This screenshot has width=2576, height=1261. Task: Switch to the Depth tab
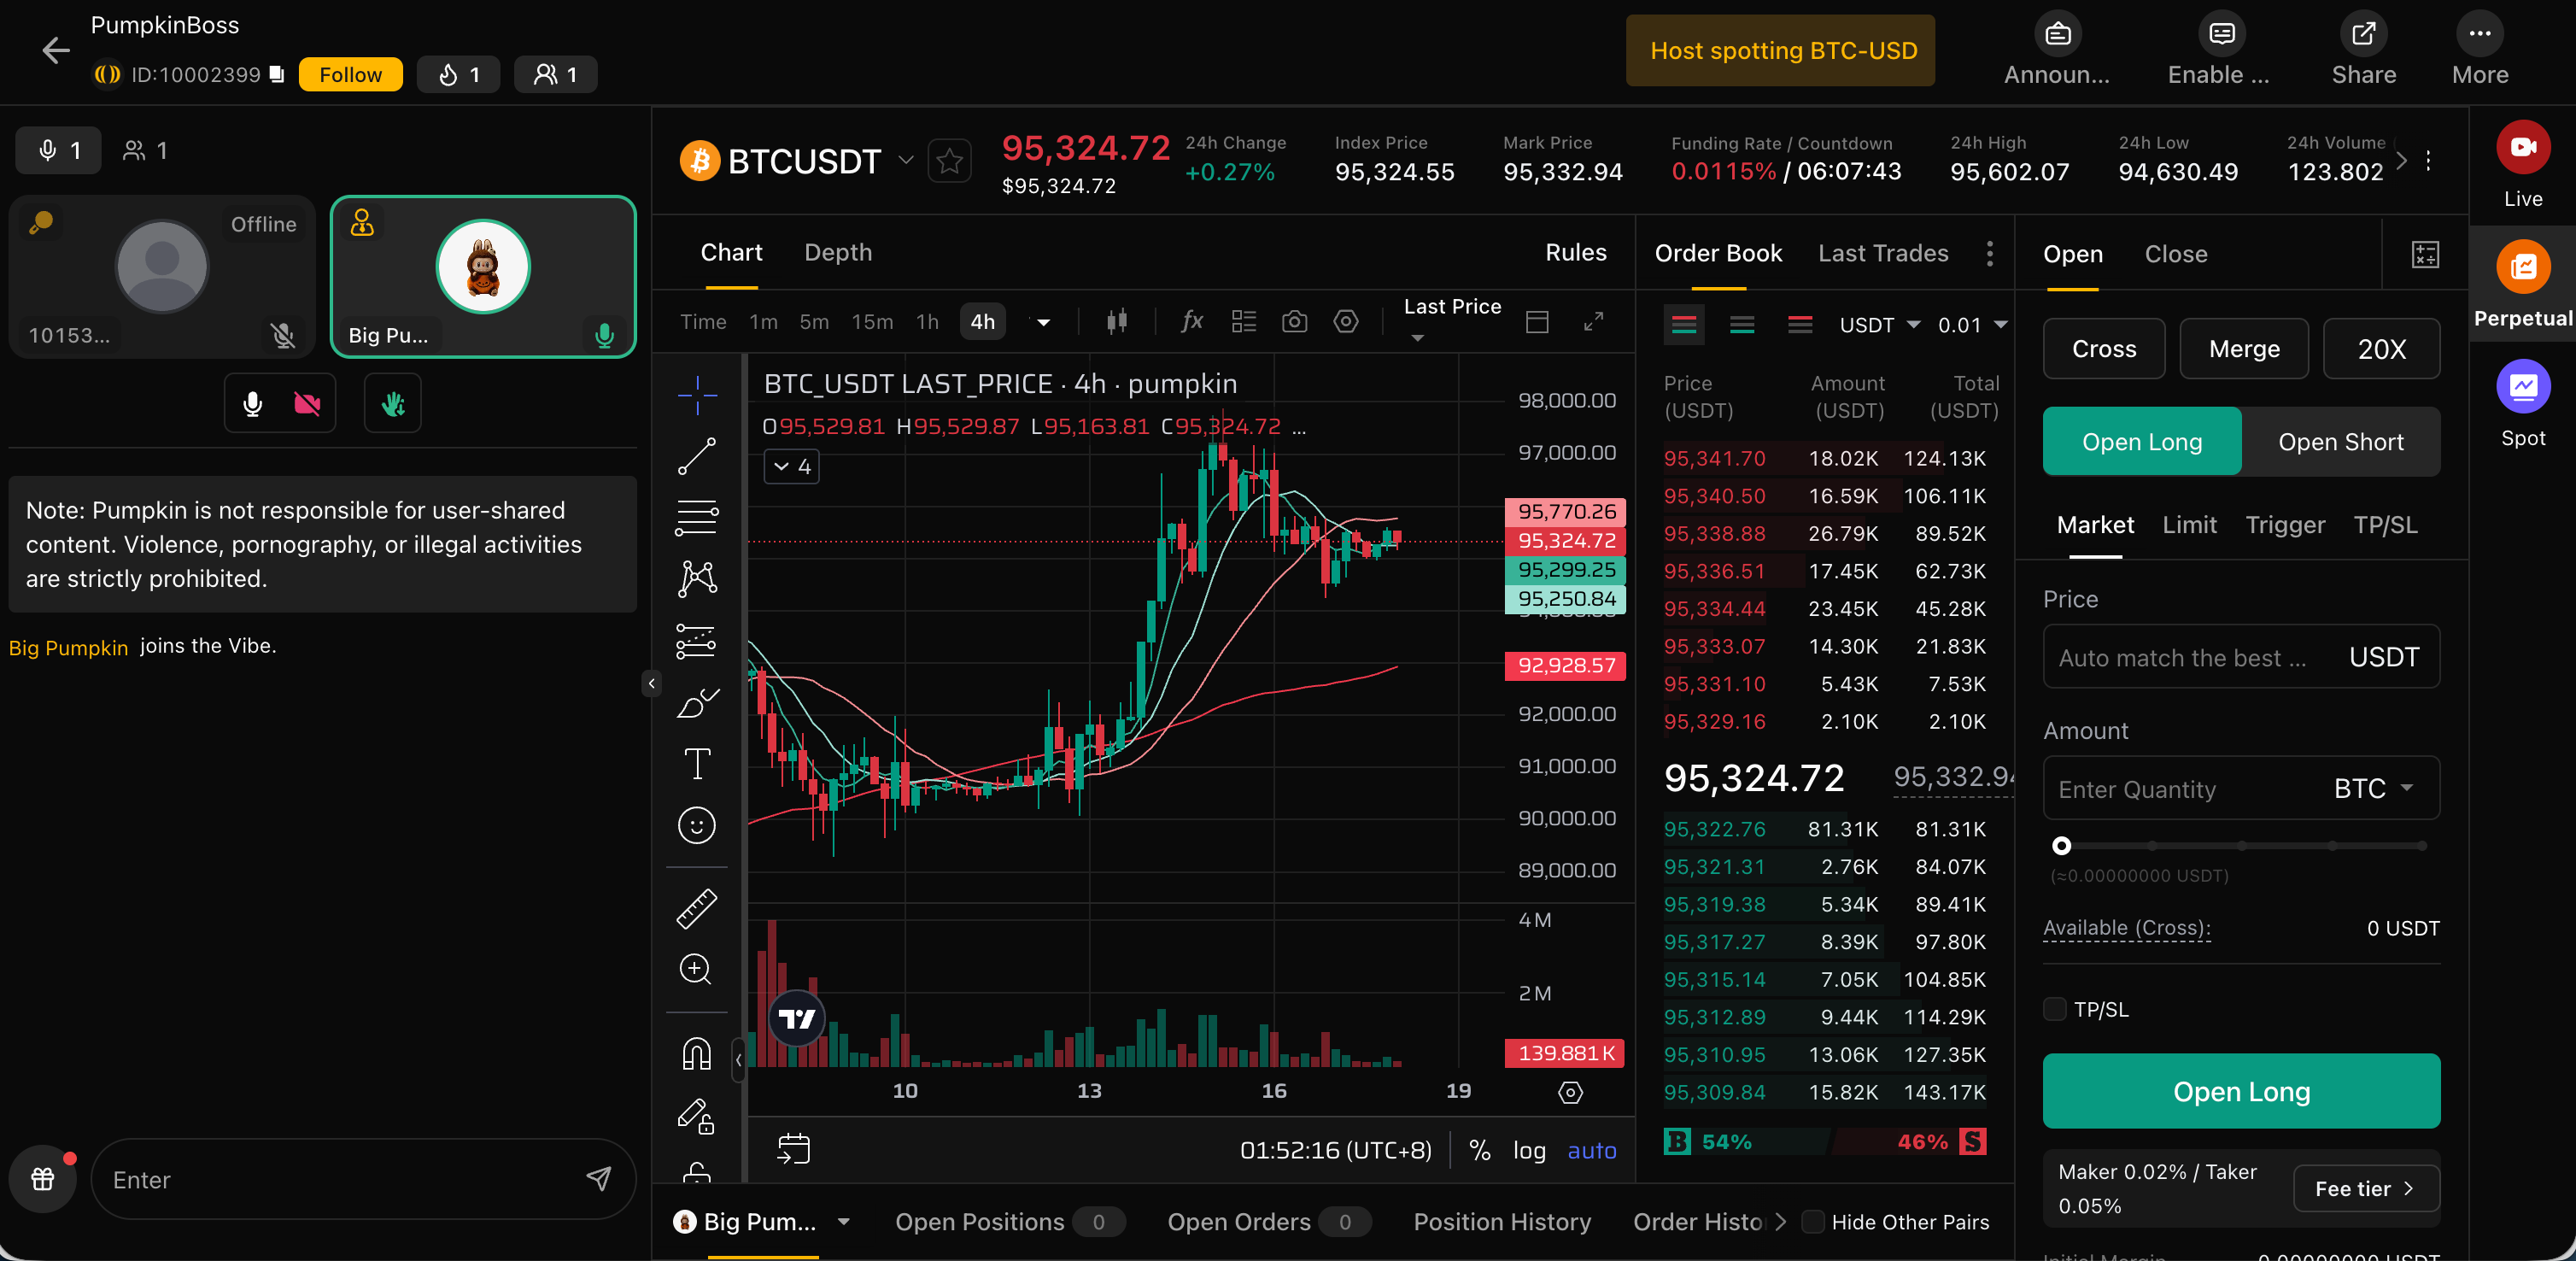[x=838, y=253]
